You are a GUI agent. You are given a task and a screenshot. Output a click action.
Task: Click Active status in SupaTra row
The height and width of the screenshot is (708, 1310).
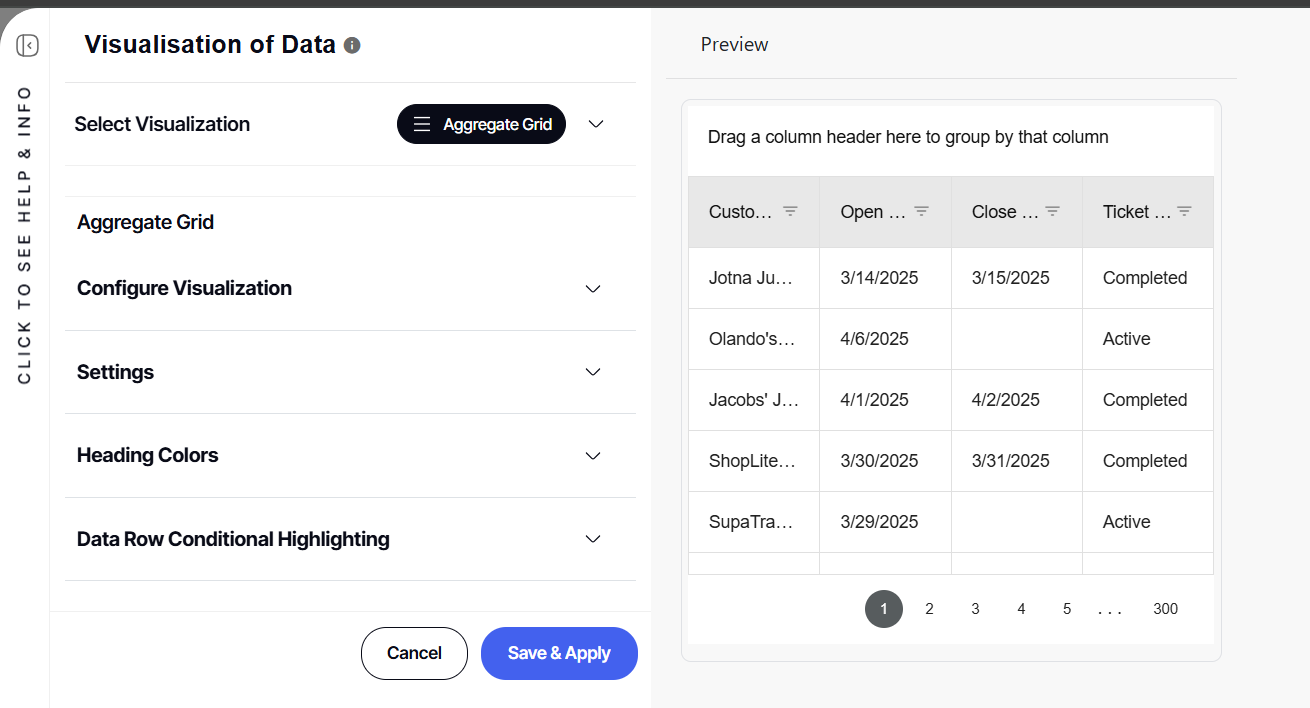[1148, 522]
